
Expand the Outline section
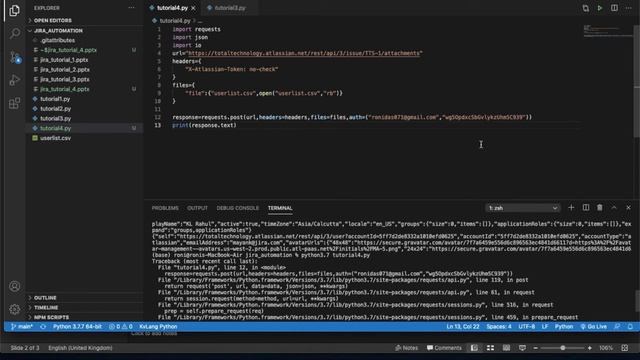coord(45,298)
